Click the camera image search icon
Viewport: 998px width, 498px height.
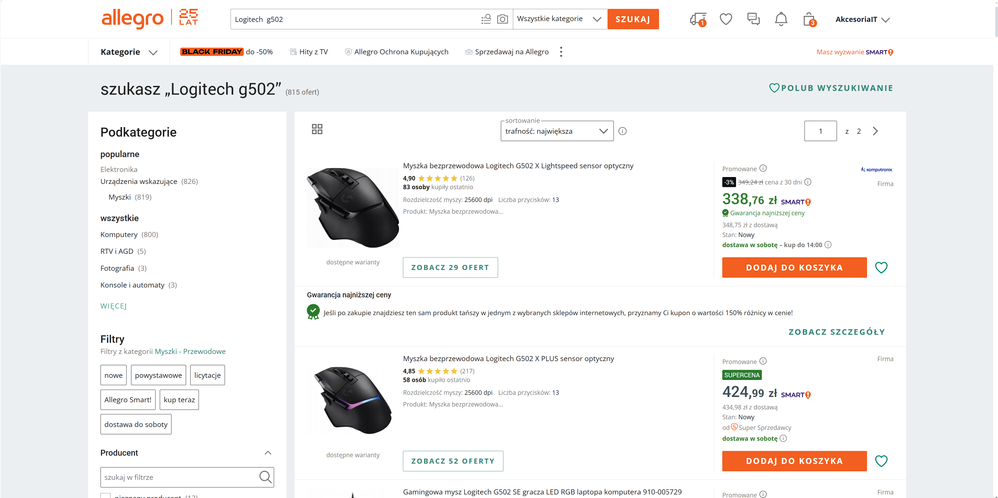(x=502, y=19)
